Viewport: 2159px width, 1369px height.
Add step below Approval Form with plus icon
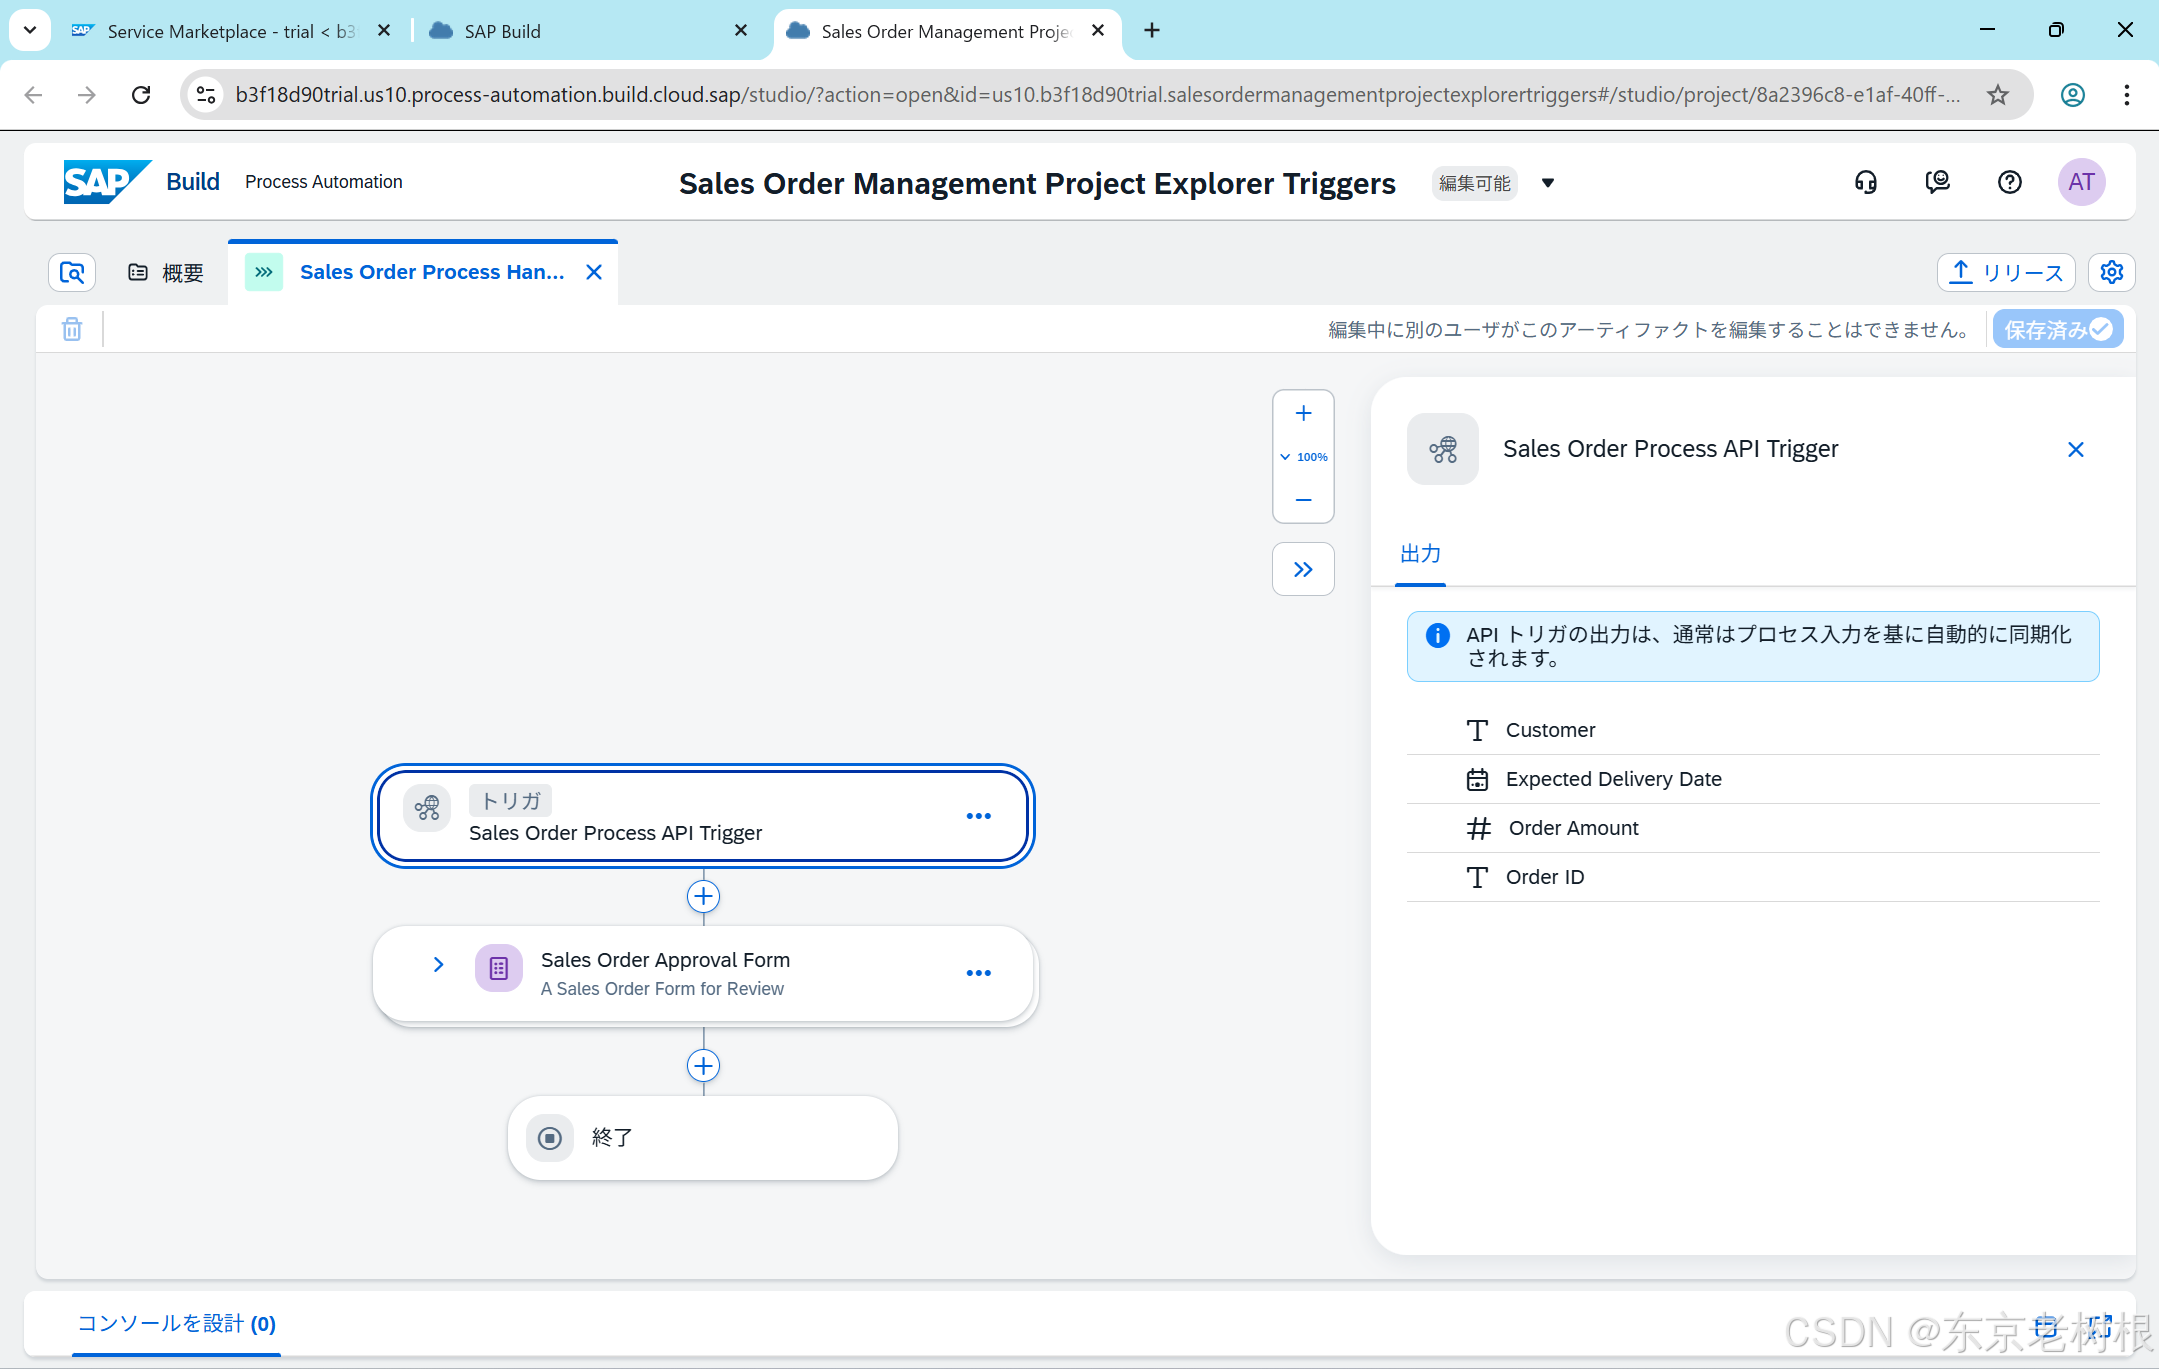(704, 1066)
